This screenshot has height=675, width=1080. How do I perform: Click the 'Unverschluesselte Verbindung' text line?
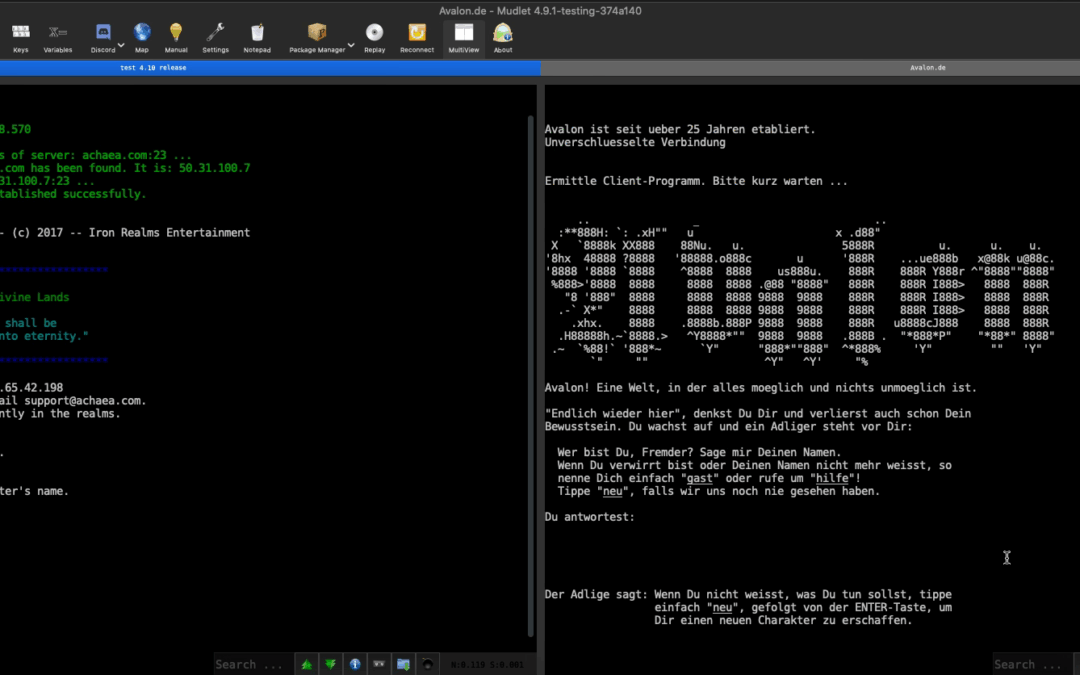(x=635, y=143)
